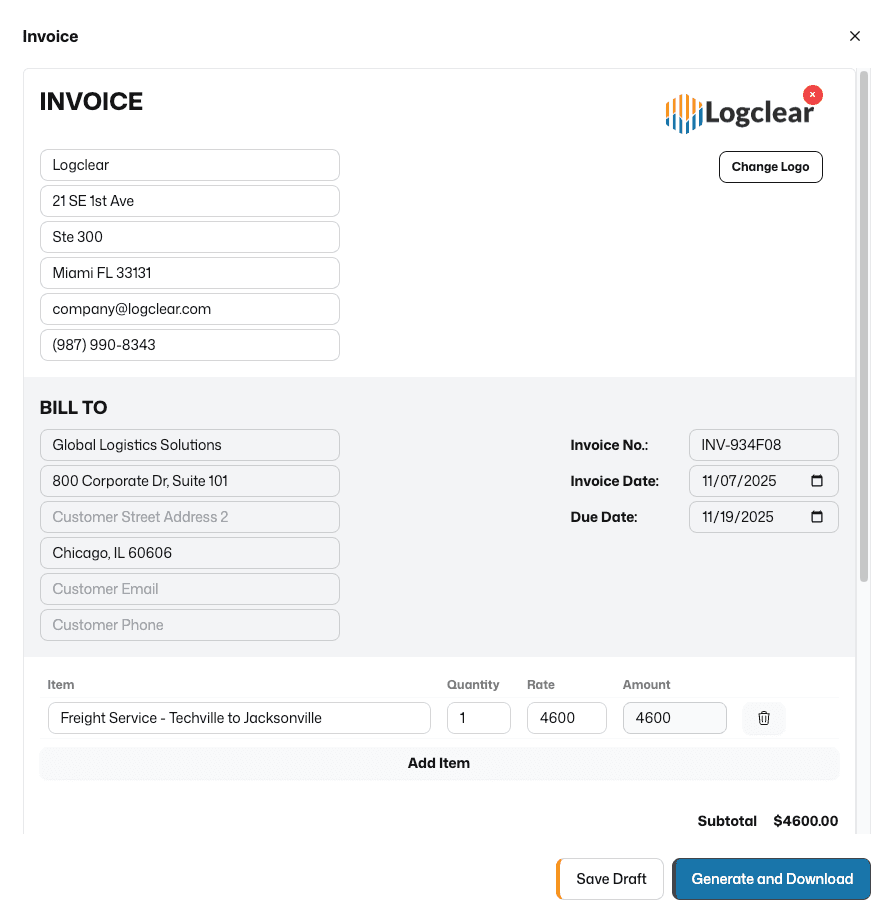The width and height of the screenshot is (892, 916).
Task: Click Generate and Download
Action: click(771, 879)
